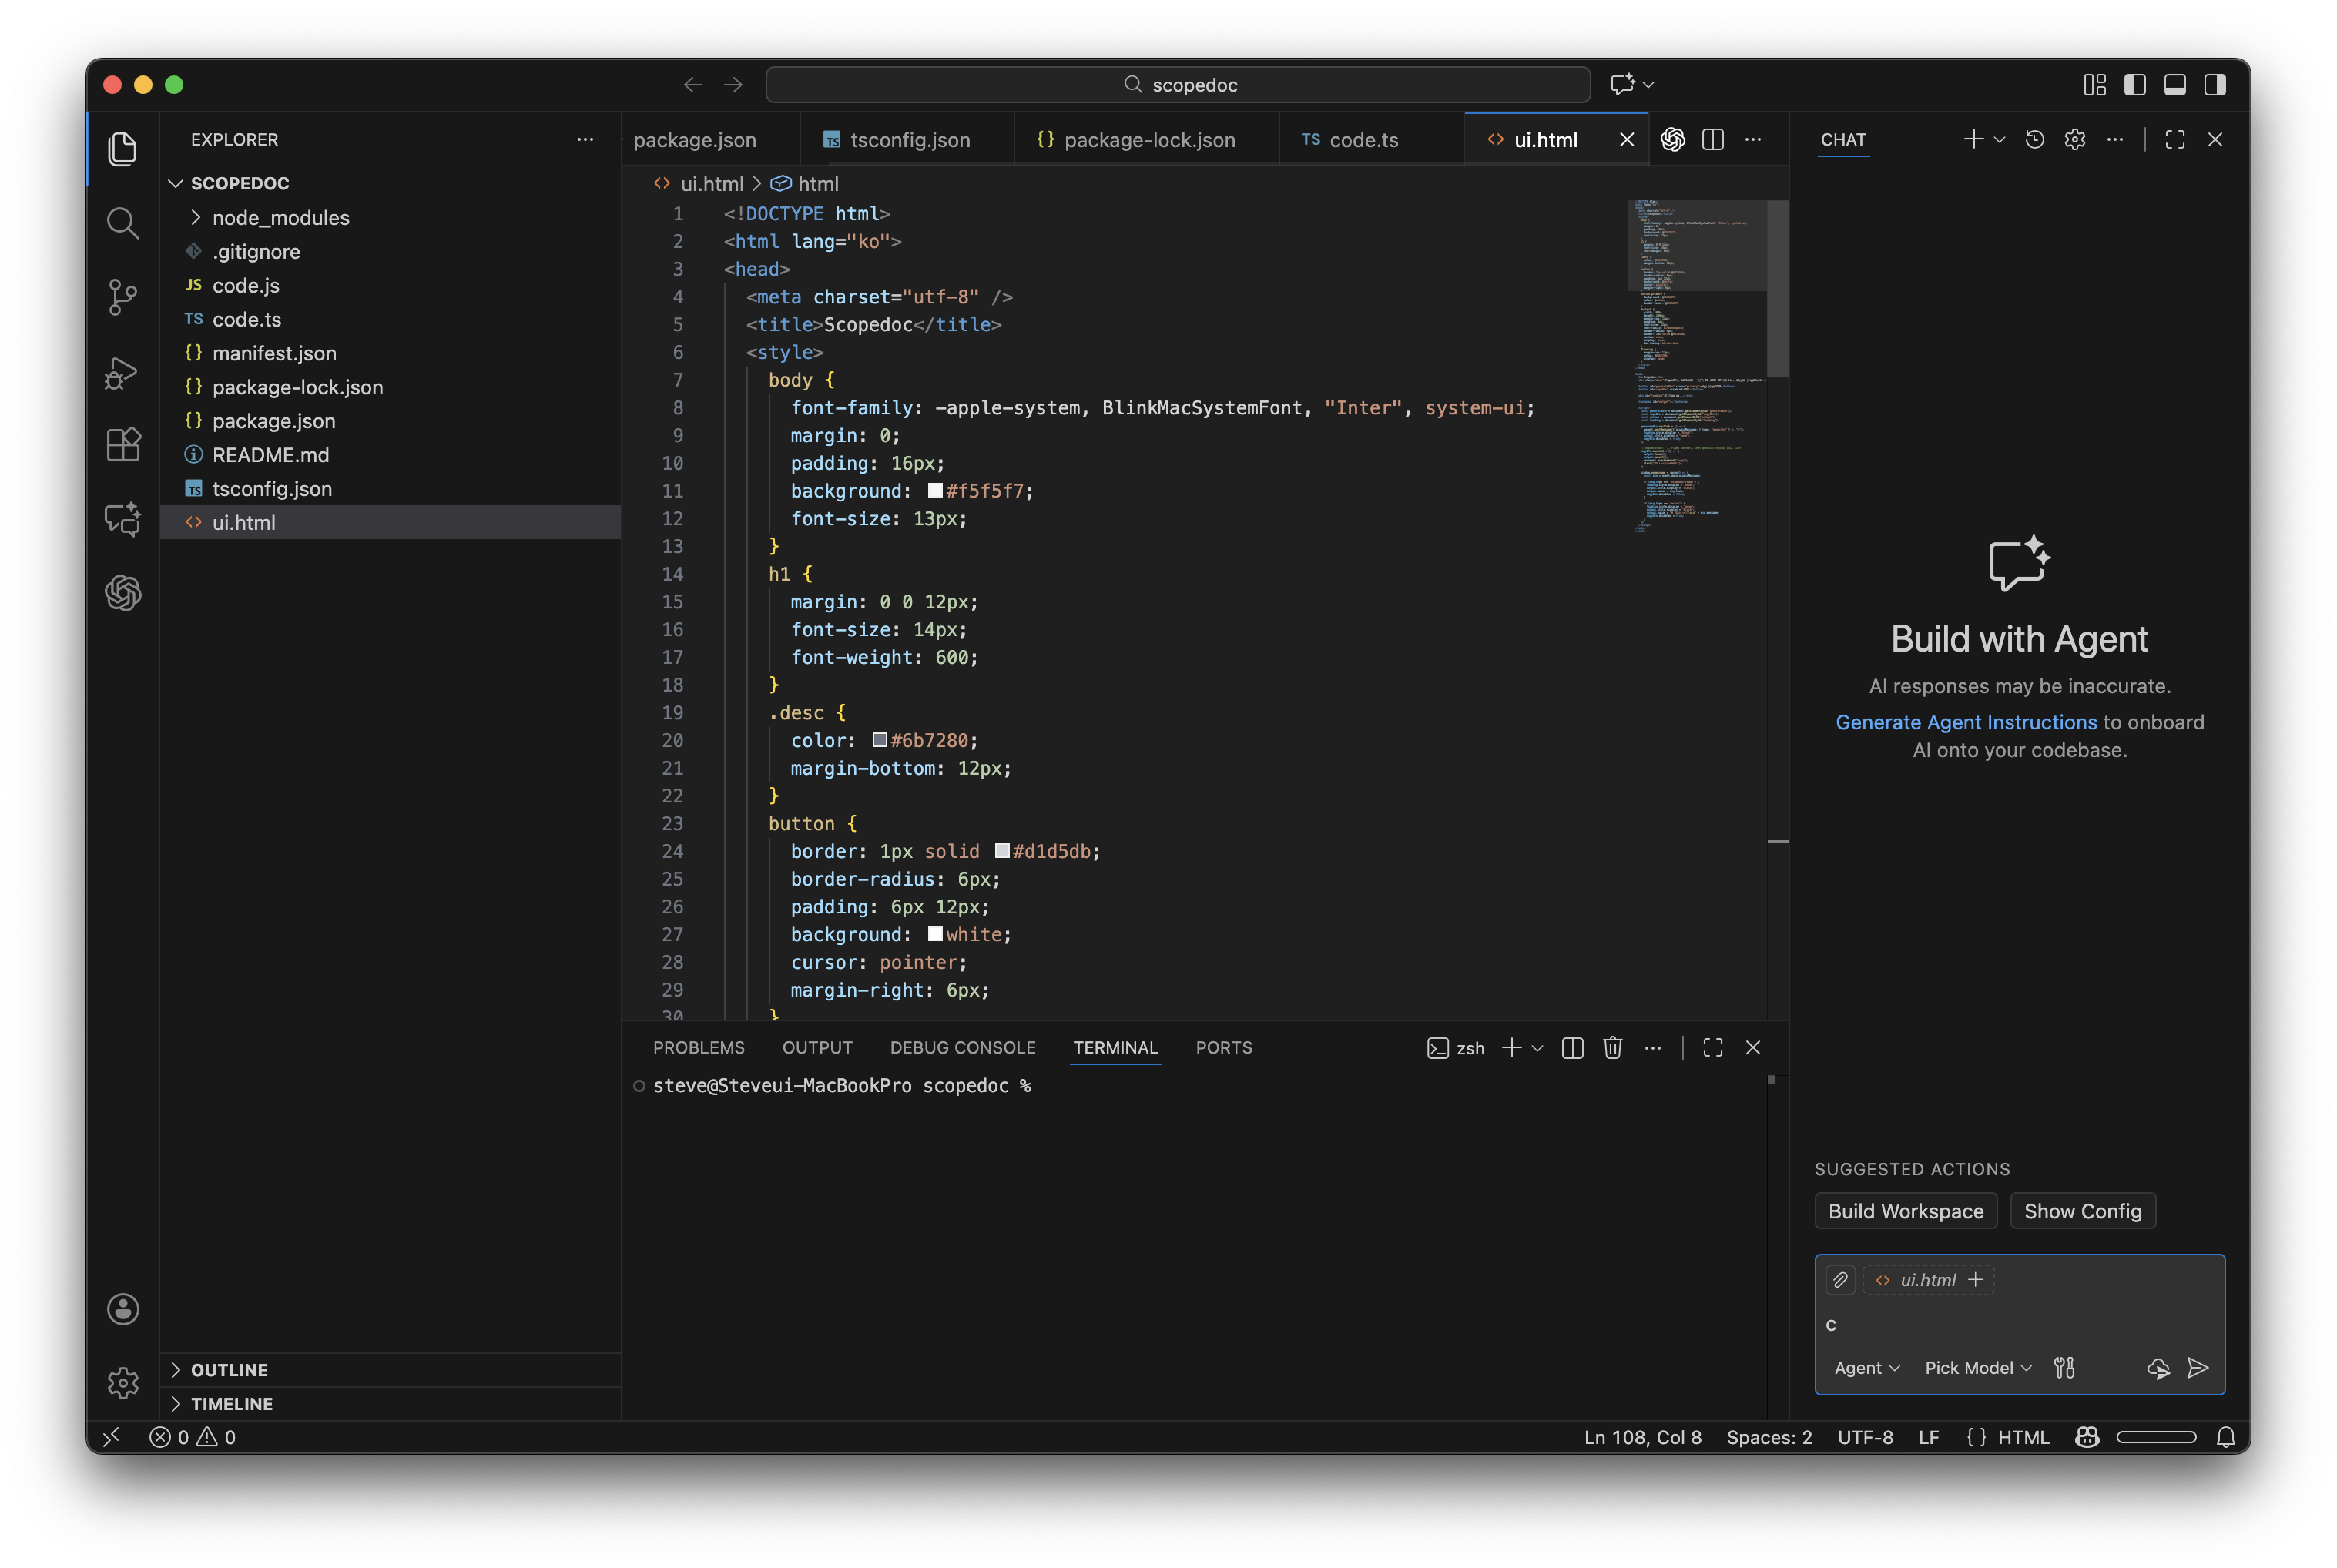
Task: Open the Pick Model dropdown
Action: [x=1977, y=1367]
